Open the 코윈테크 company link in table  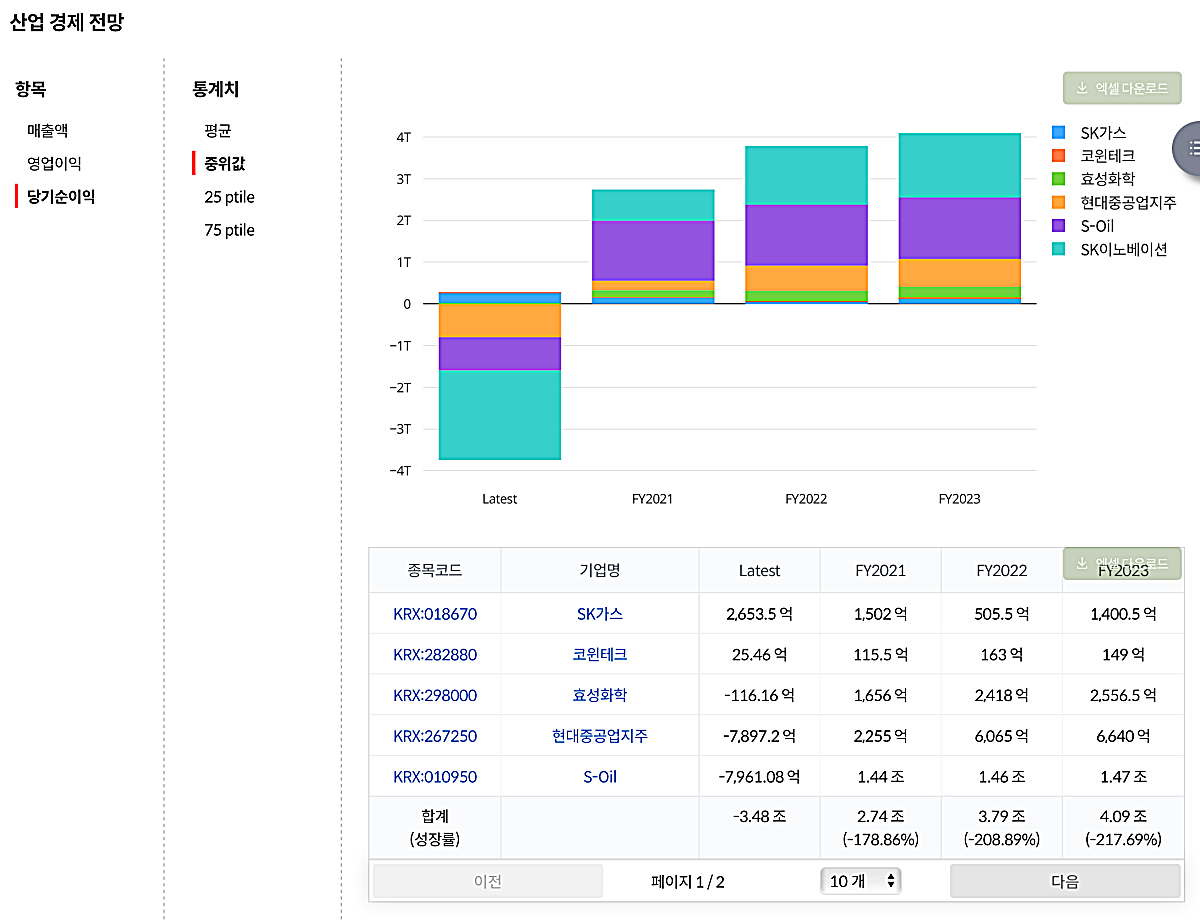[600, 655]
